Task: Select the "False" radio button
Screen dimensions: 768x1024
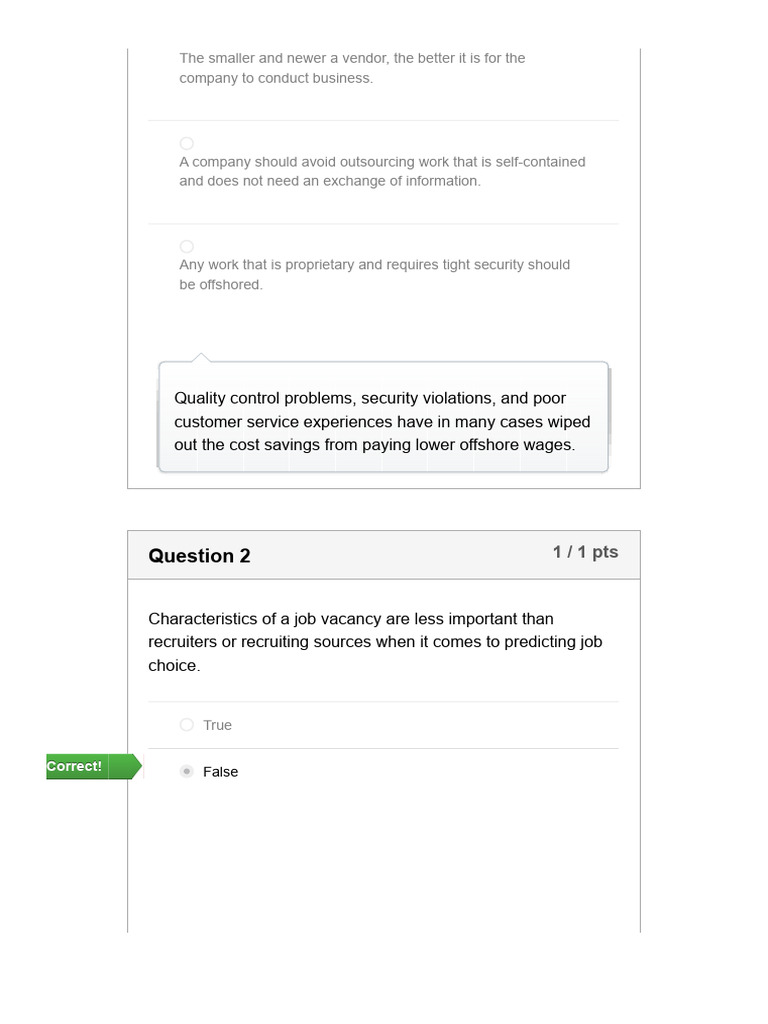Action: coord(187,772)
